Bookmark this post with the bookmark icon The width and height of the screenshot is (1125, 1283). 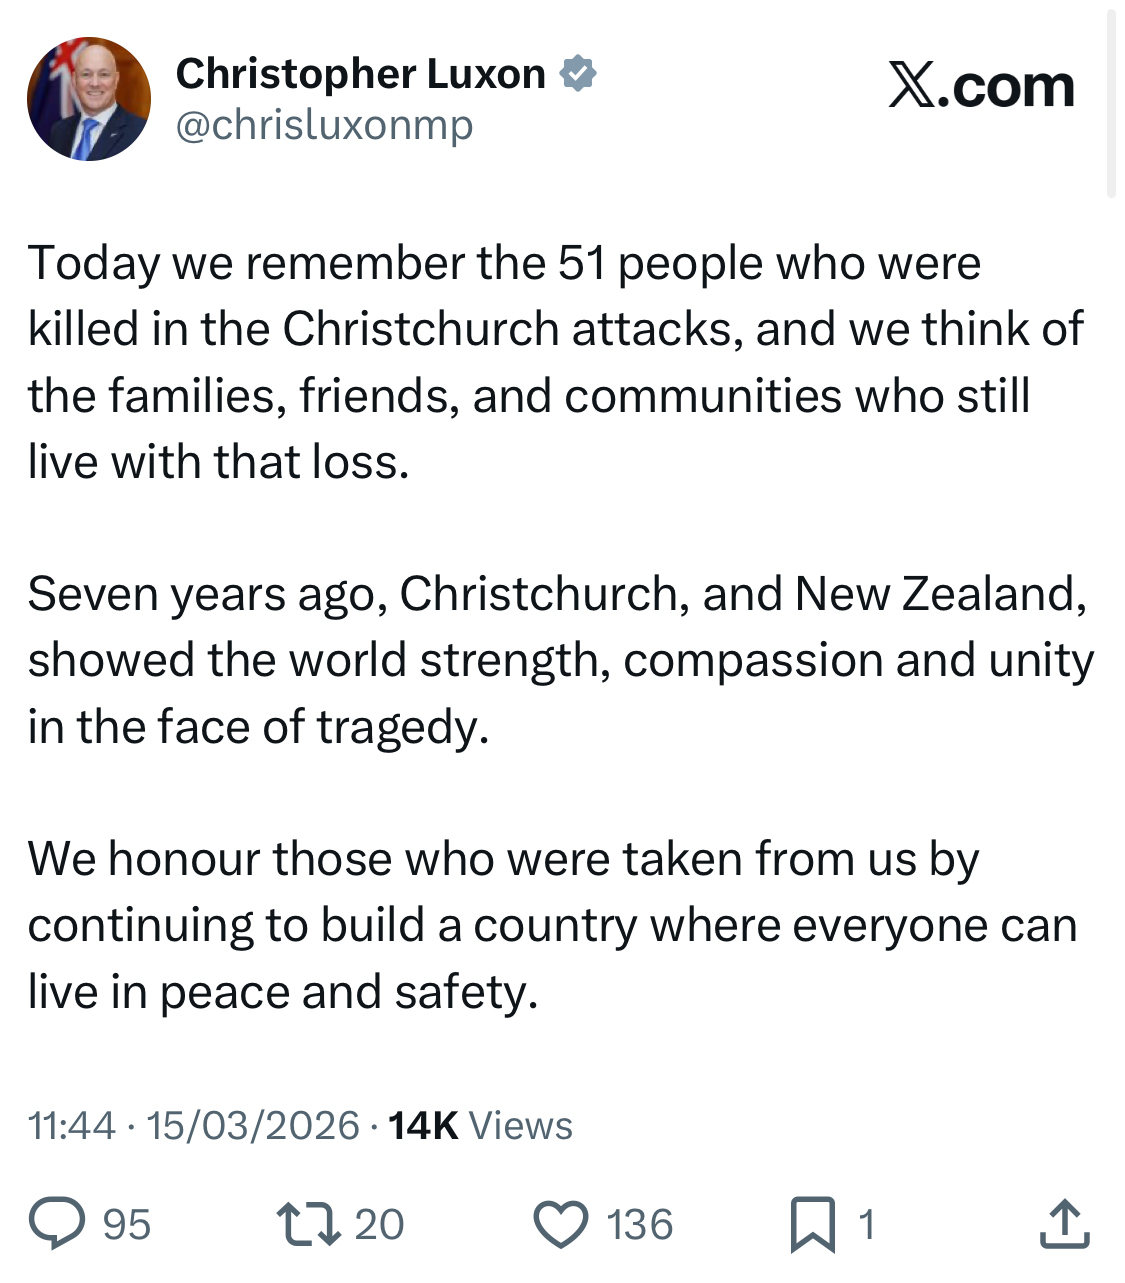812,1224
